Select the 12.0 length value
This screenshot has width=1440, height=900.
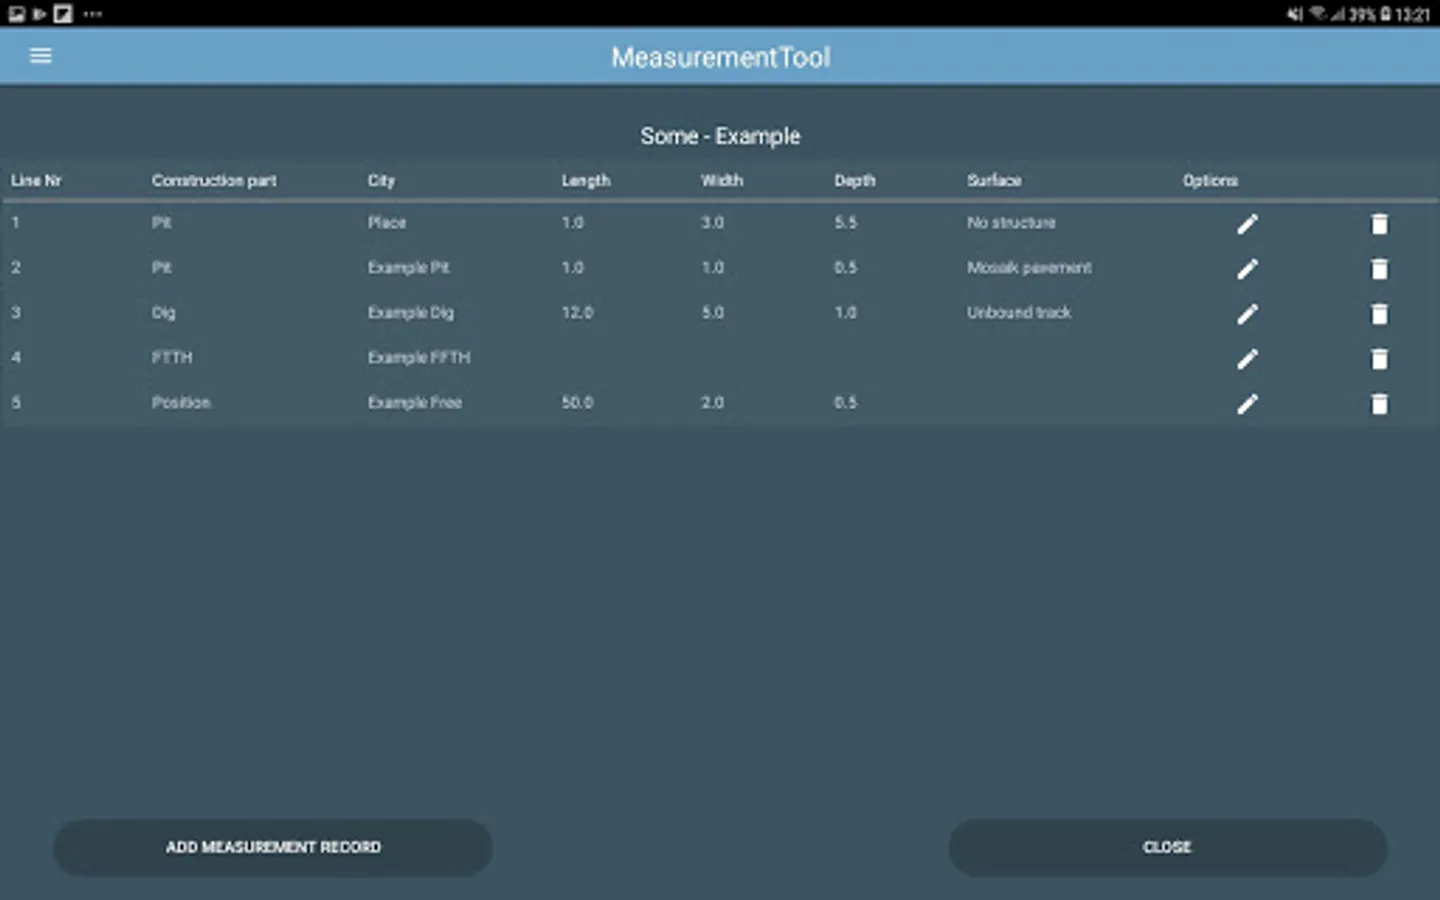click(577, 313)
